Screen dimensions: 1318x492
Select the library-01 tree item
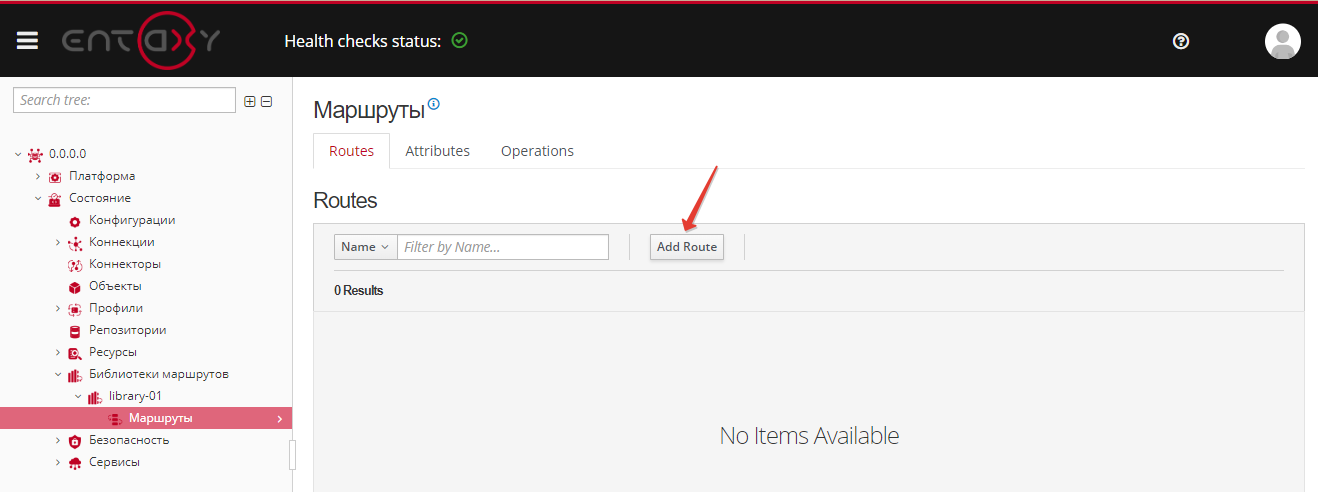(136, 396)
